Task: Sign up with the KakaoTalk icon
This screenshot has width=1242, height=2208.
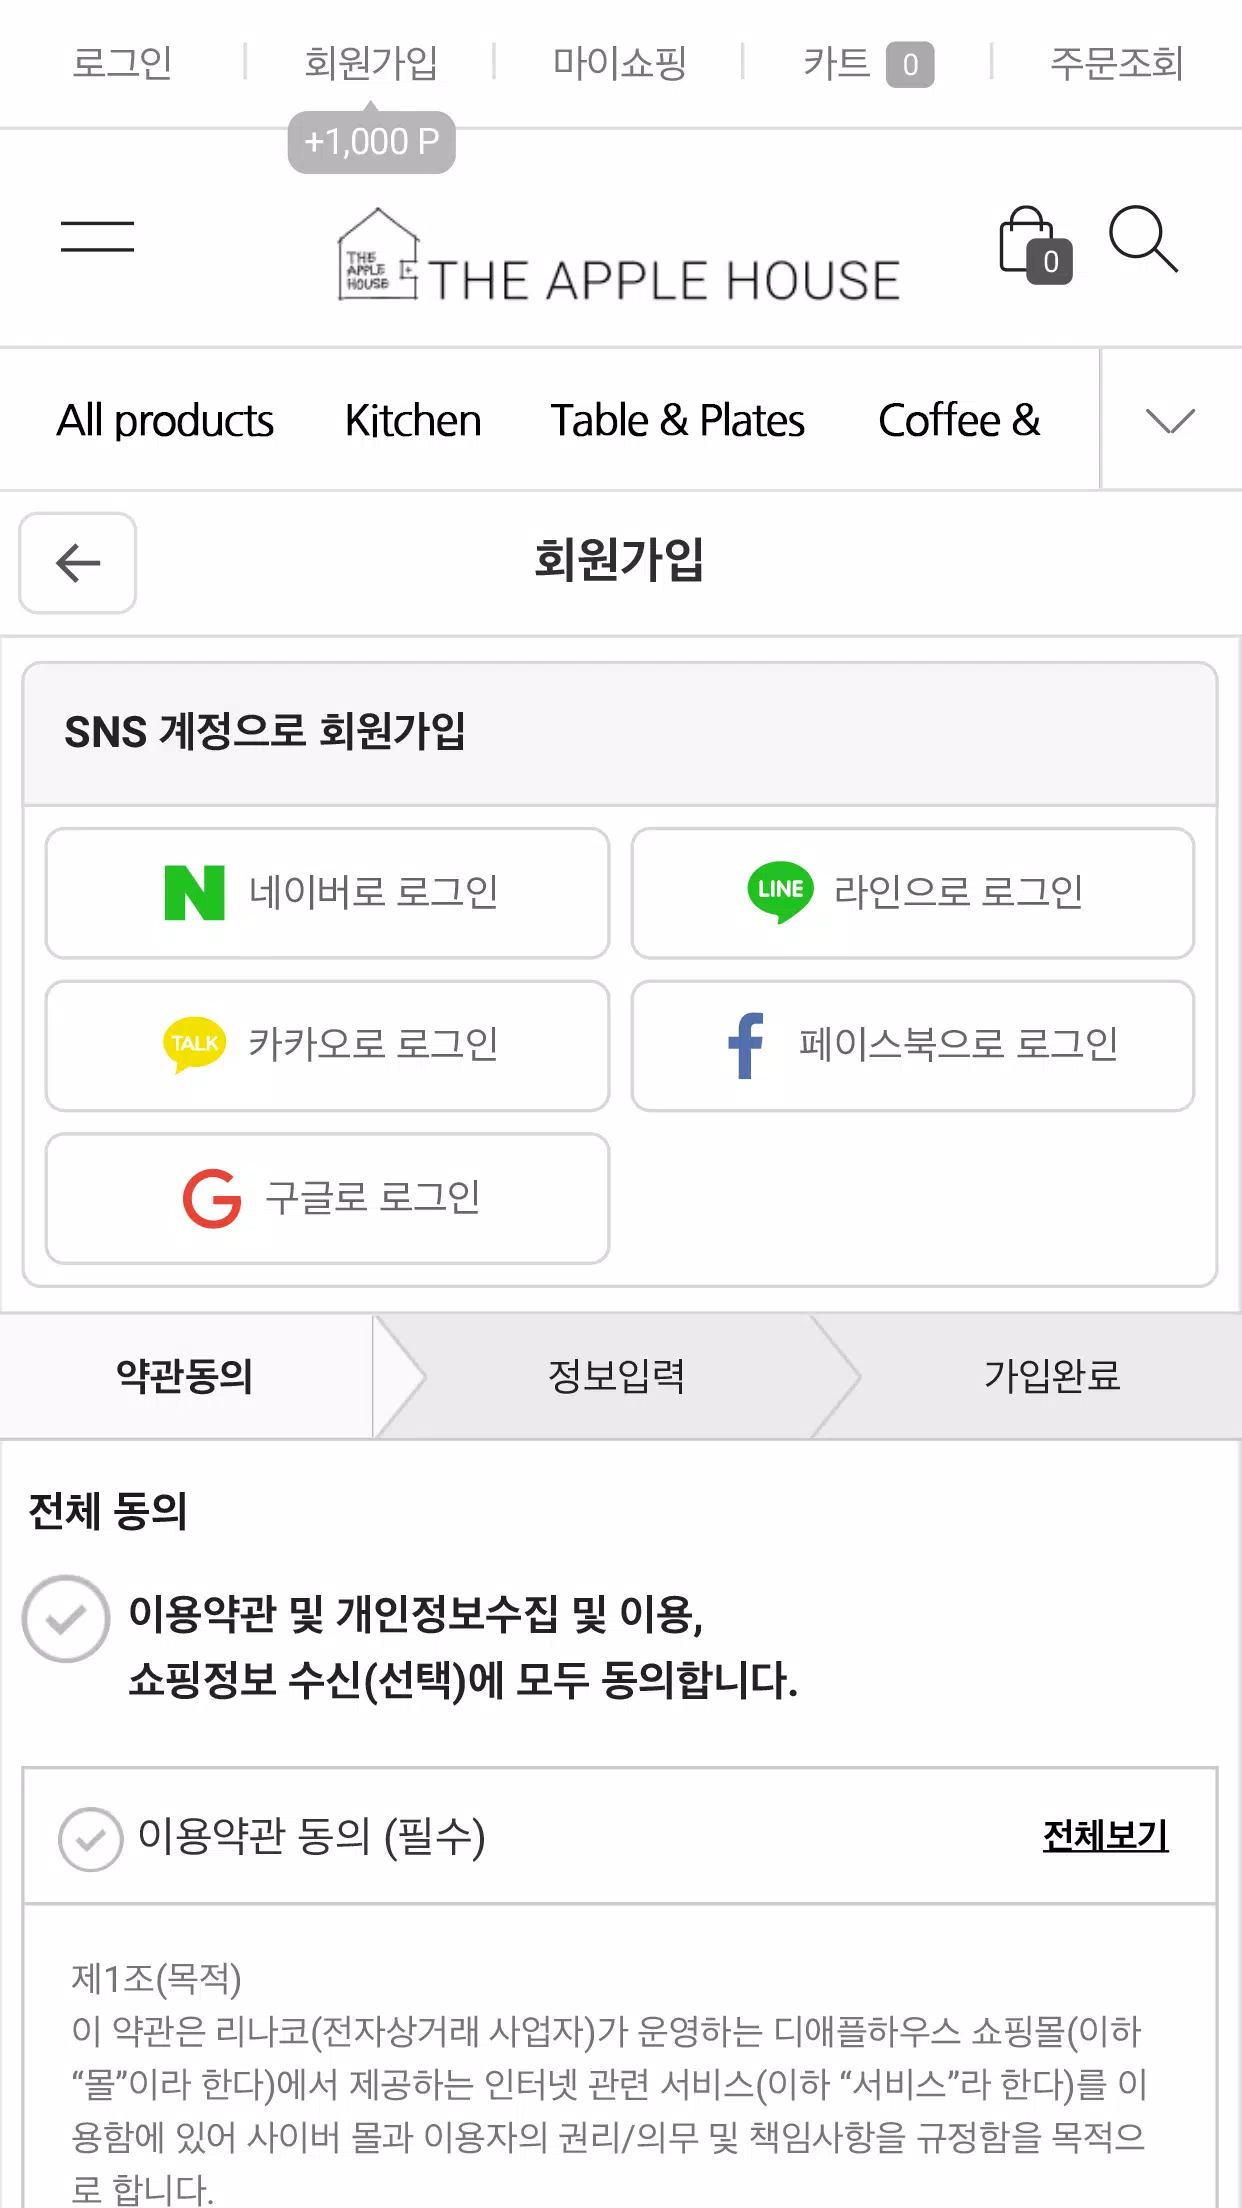Action: [195, 1044]
